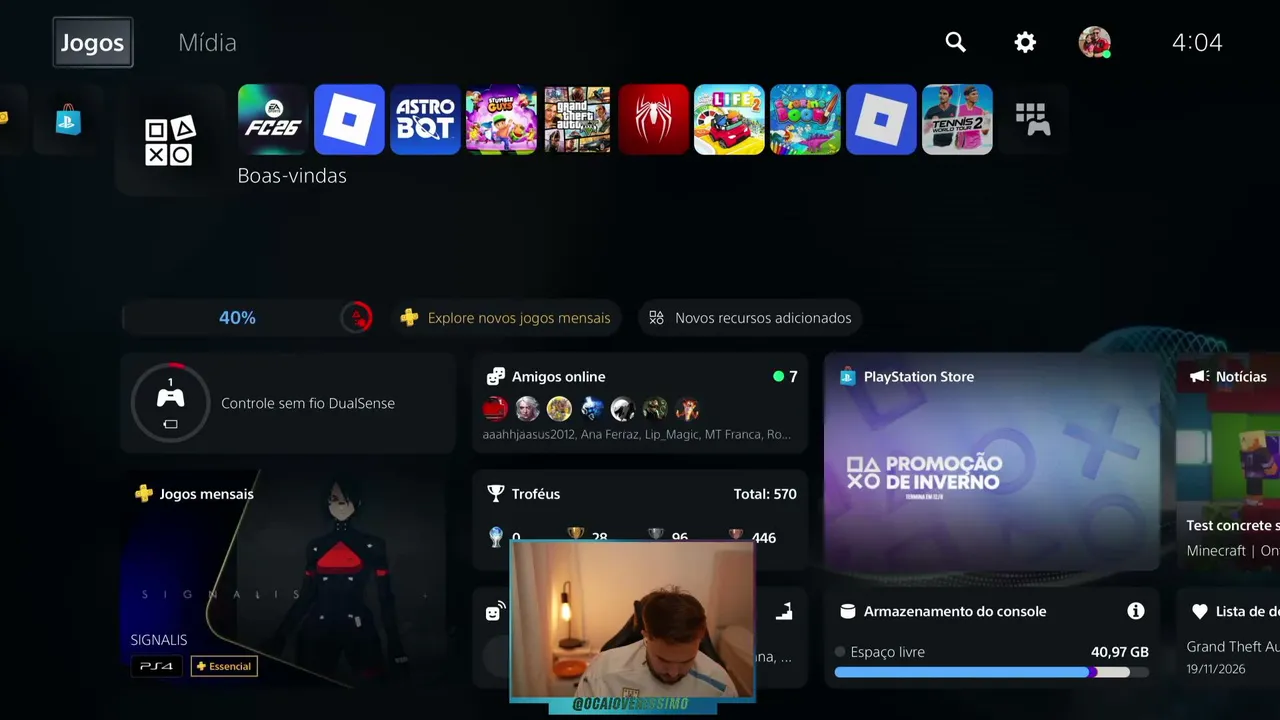This screenshot has width=1280, height=720.
Task: Click the Espaço livre label
Action: click(887, 652)
